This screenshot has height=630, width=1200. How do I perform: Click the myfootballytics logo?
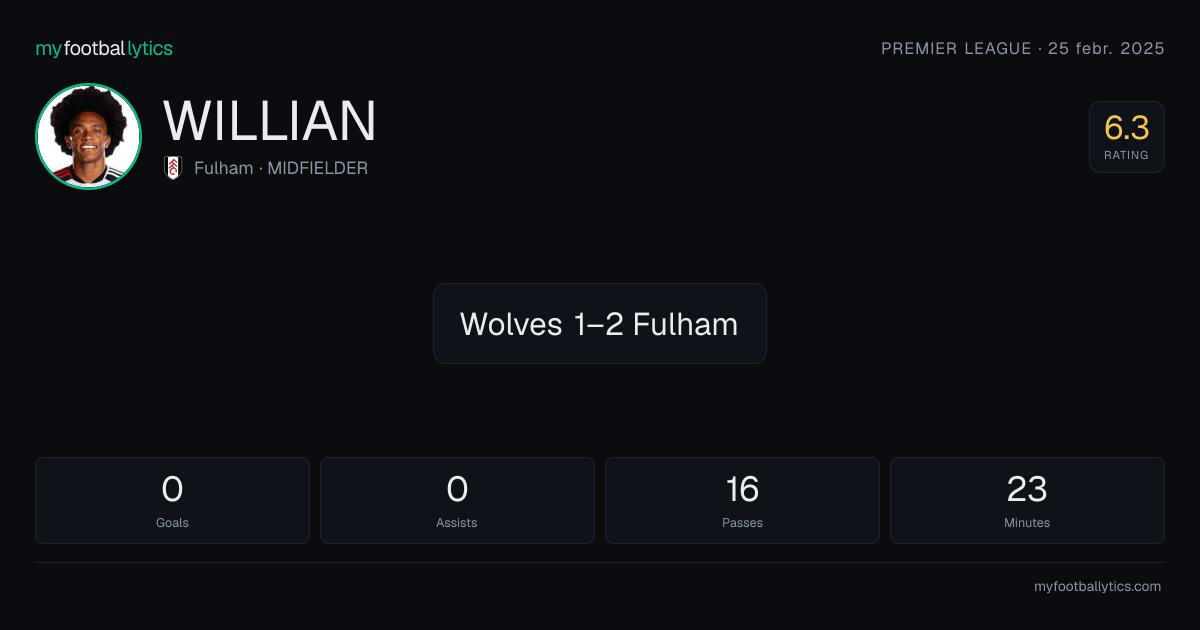tap(104, 48)
